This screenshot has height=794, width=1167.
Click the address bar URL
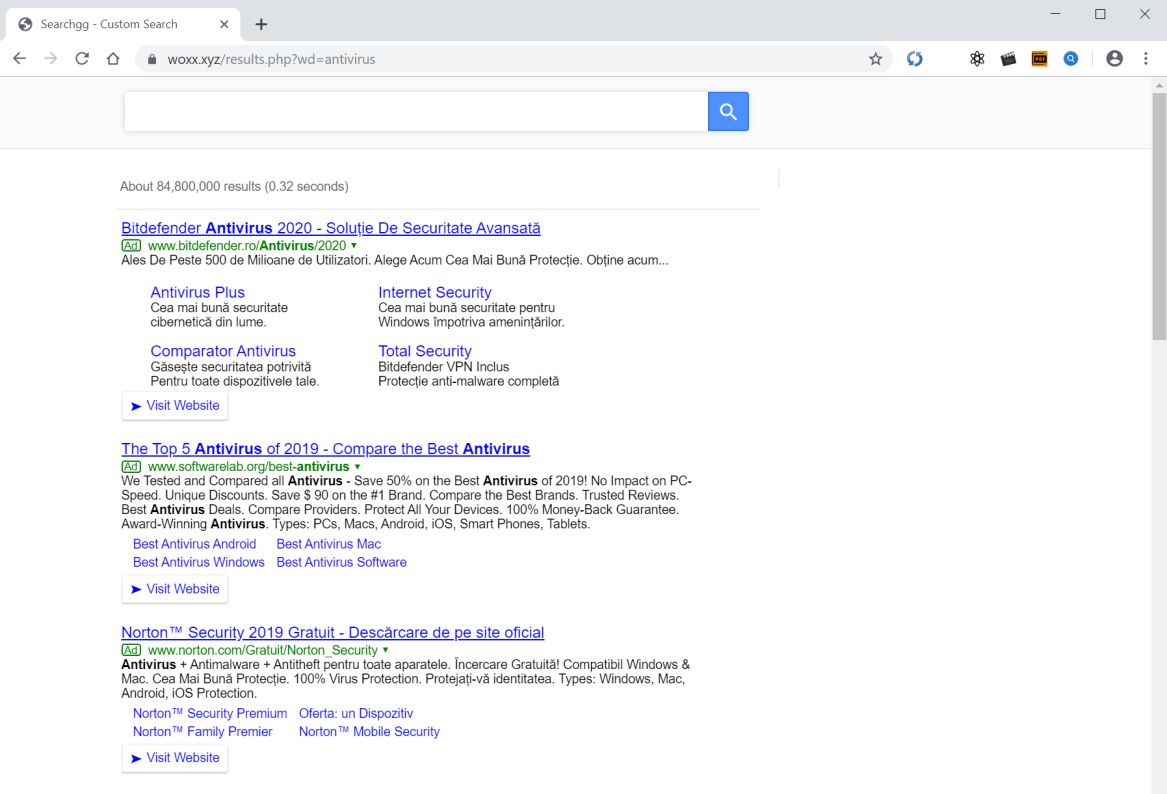pos(271,60)
